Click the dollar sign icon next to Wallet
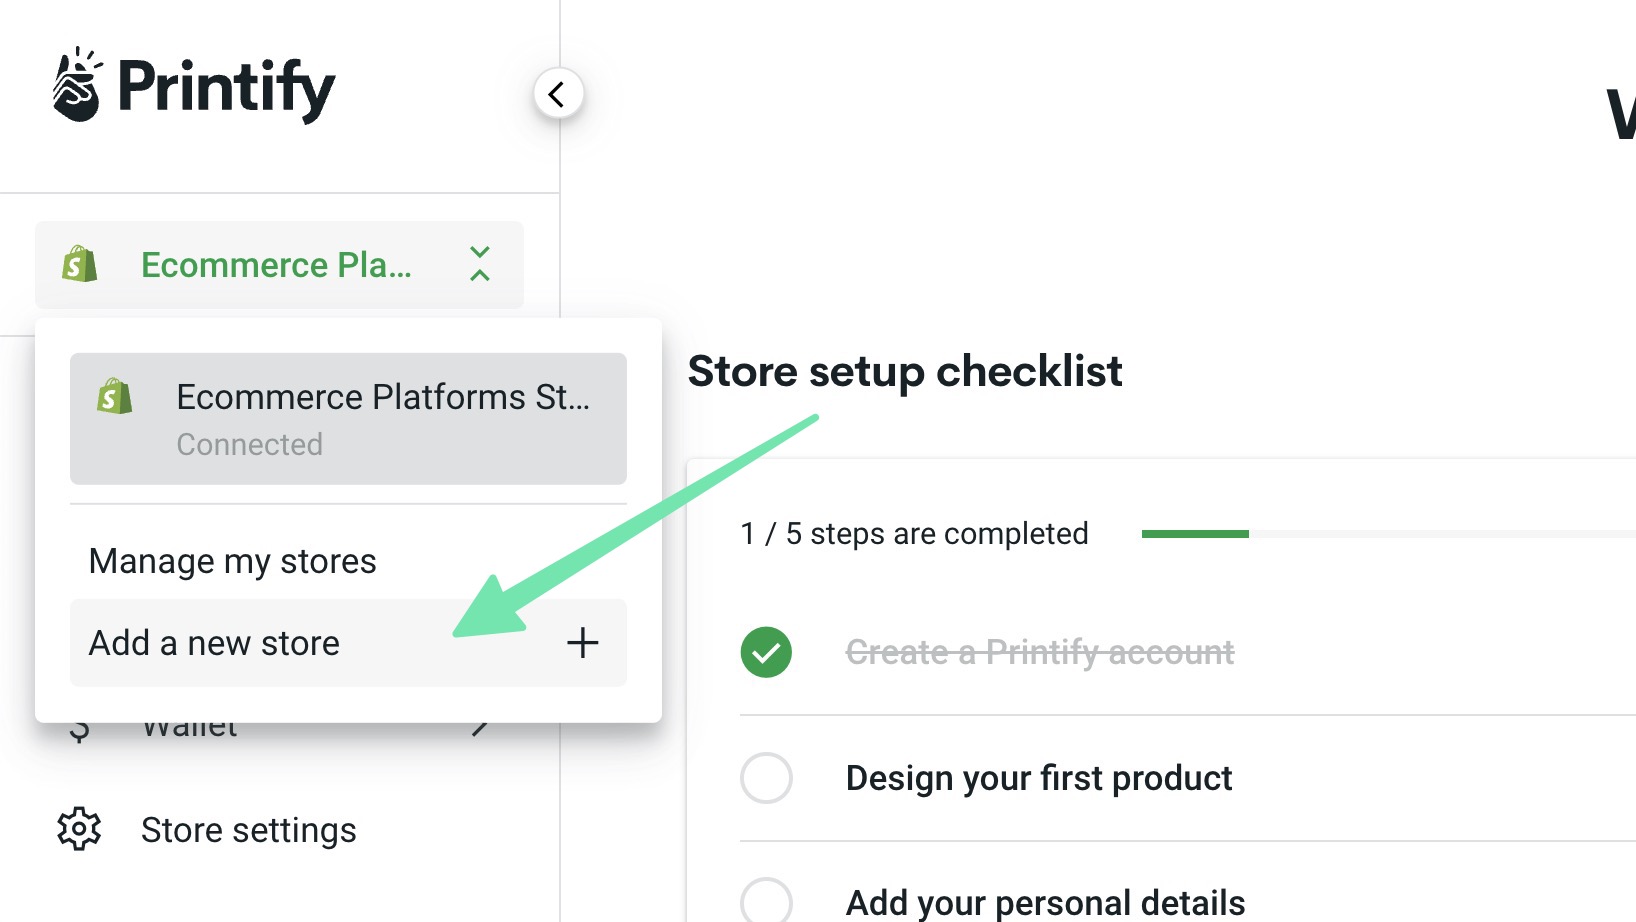The image size is (1636, 922). click(79, 726)
